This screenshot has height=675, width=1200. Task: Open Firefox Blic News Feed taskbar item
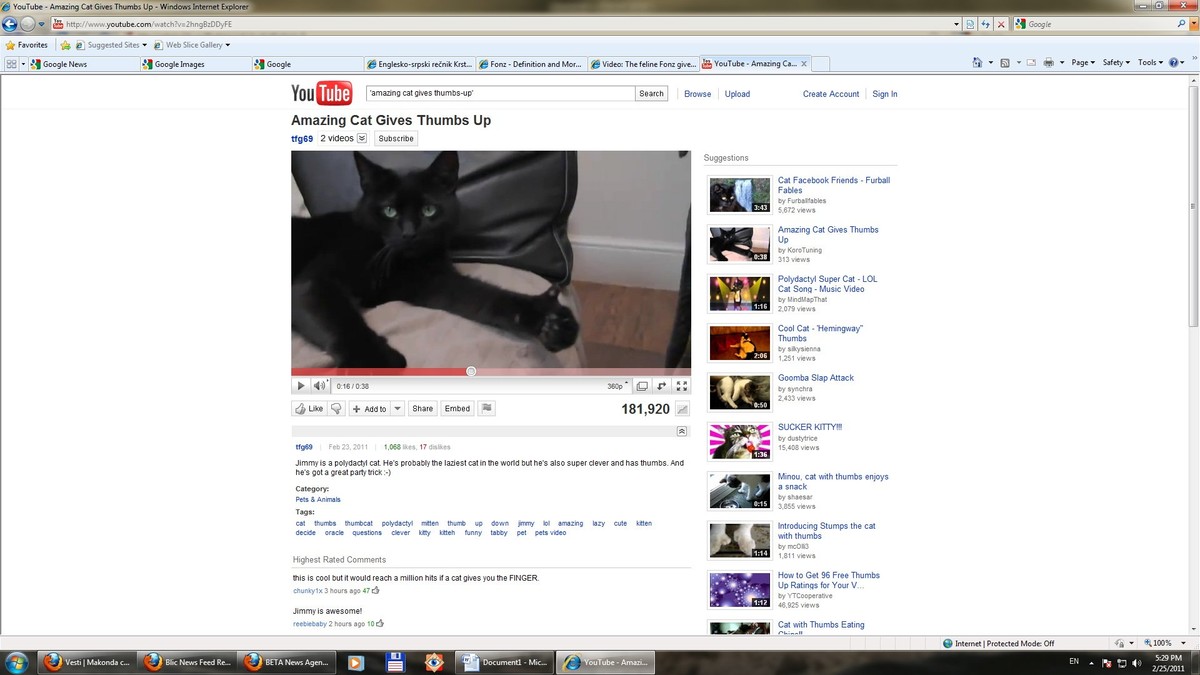pos(187,662)
